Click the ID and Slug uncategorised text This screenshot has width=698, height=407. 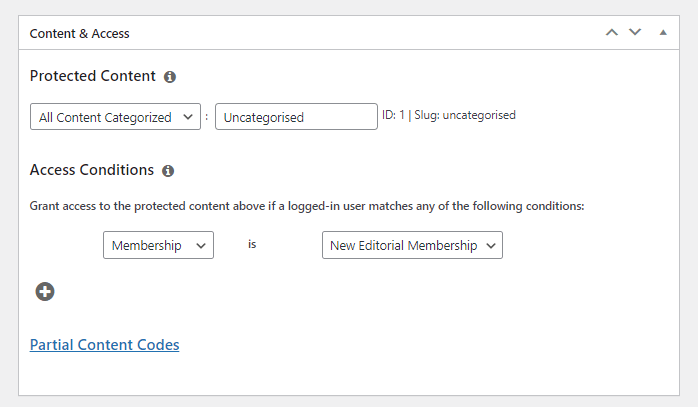click(449, 115)
